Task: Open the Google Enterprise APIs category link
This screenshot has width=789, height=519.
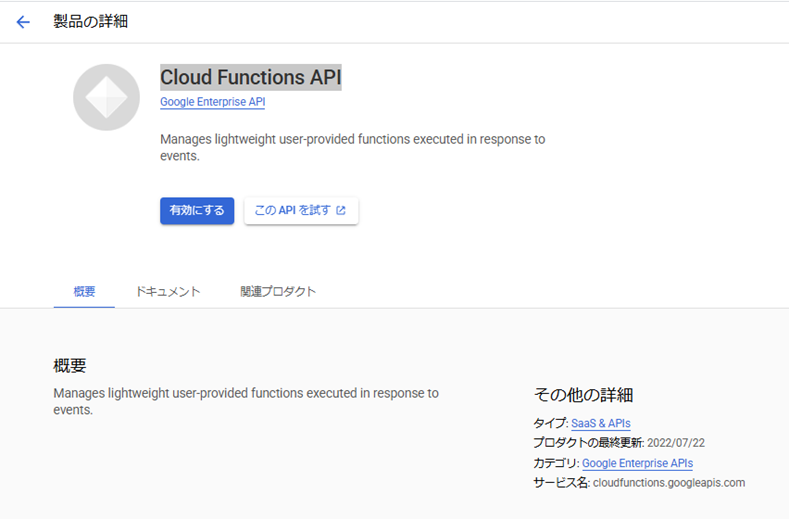Action: click(638, 463)
